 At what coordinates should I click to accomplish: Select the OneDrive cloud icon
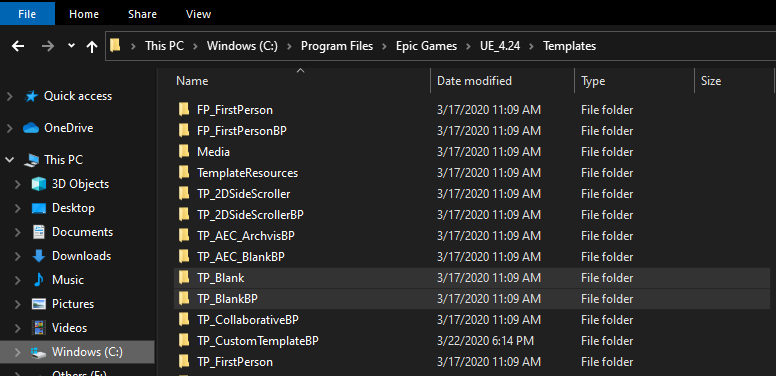click(x=31, y=128)
